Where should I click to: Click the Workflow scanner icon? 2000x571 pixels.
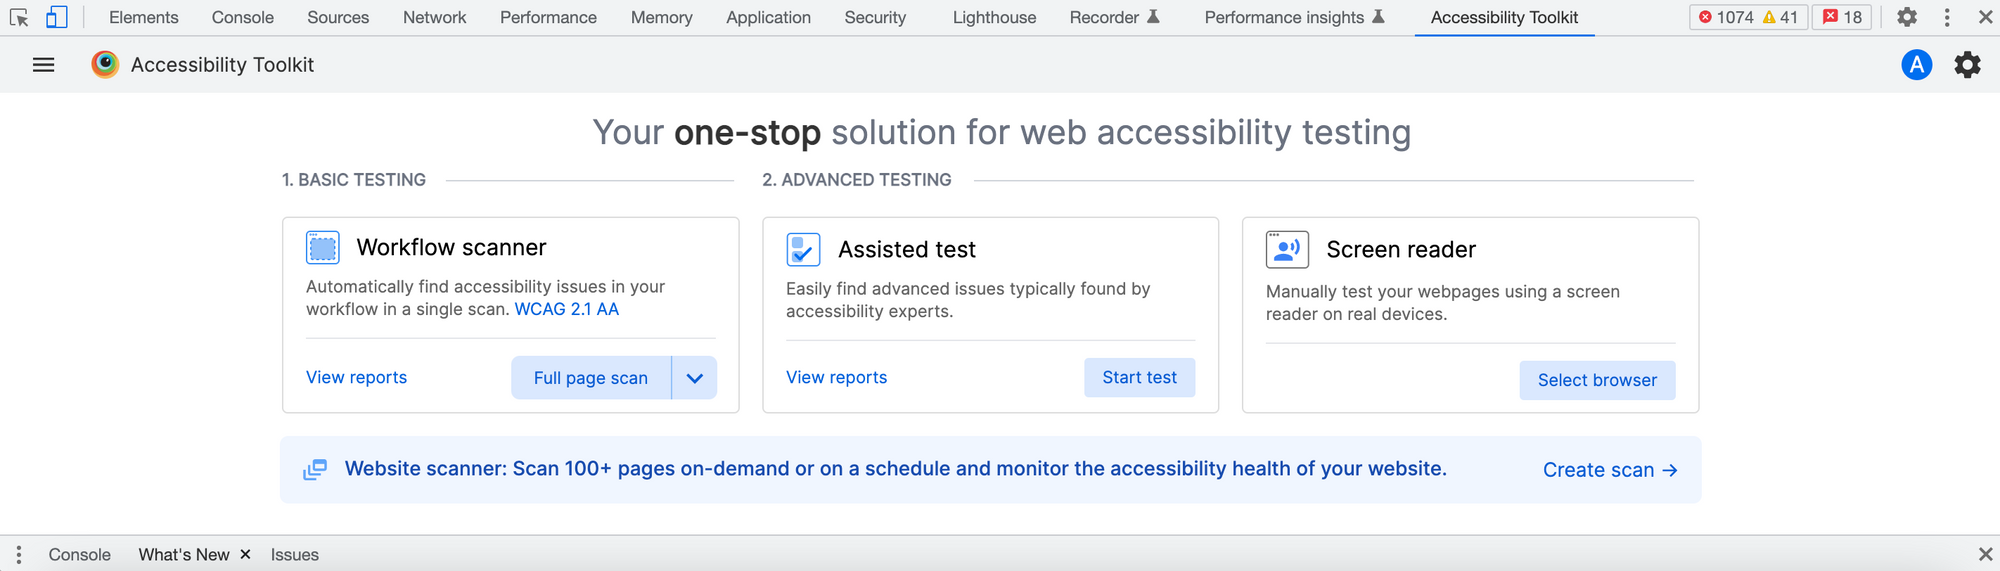(323, 248)
